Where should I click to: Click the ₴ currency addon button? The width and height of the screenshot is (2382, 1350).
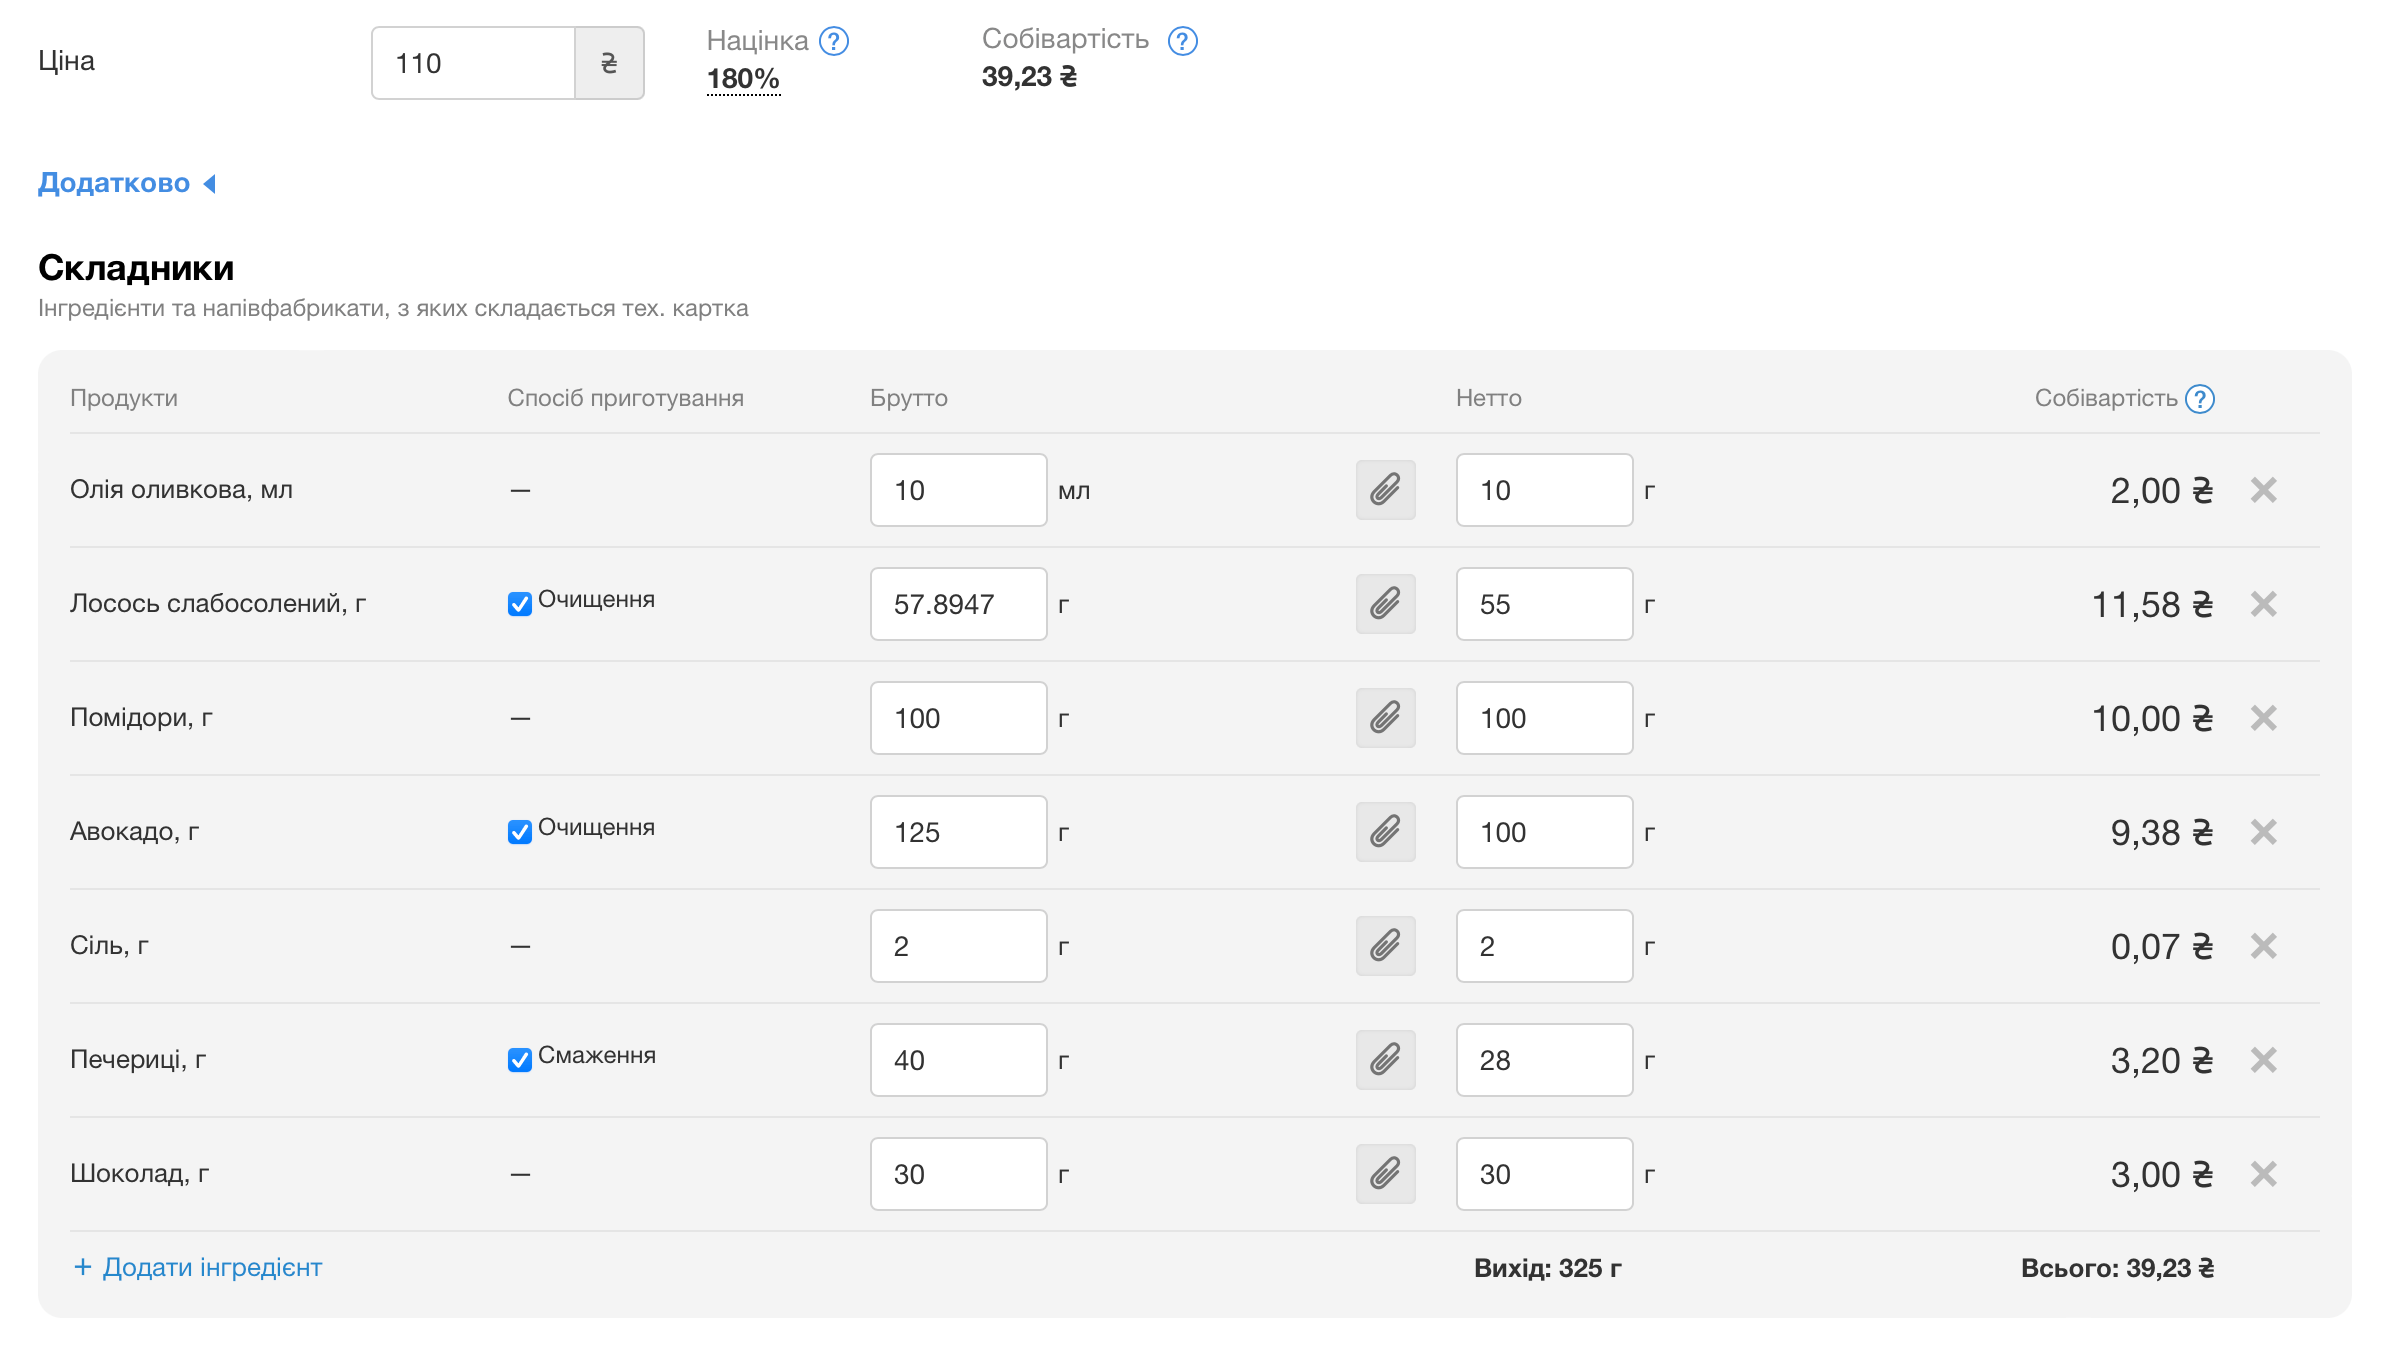click(x=609, y=63)
